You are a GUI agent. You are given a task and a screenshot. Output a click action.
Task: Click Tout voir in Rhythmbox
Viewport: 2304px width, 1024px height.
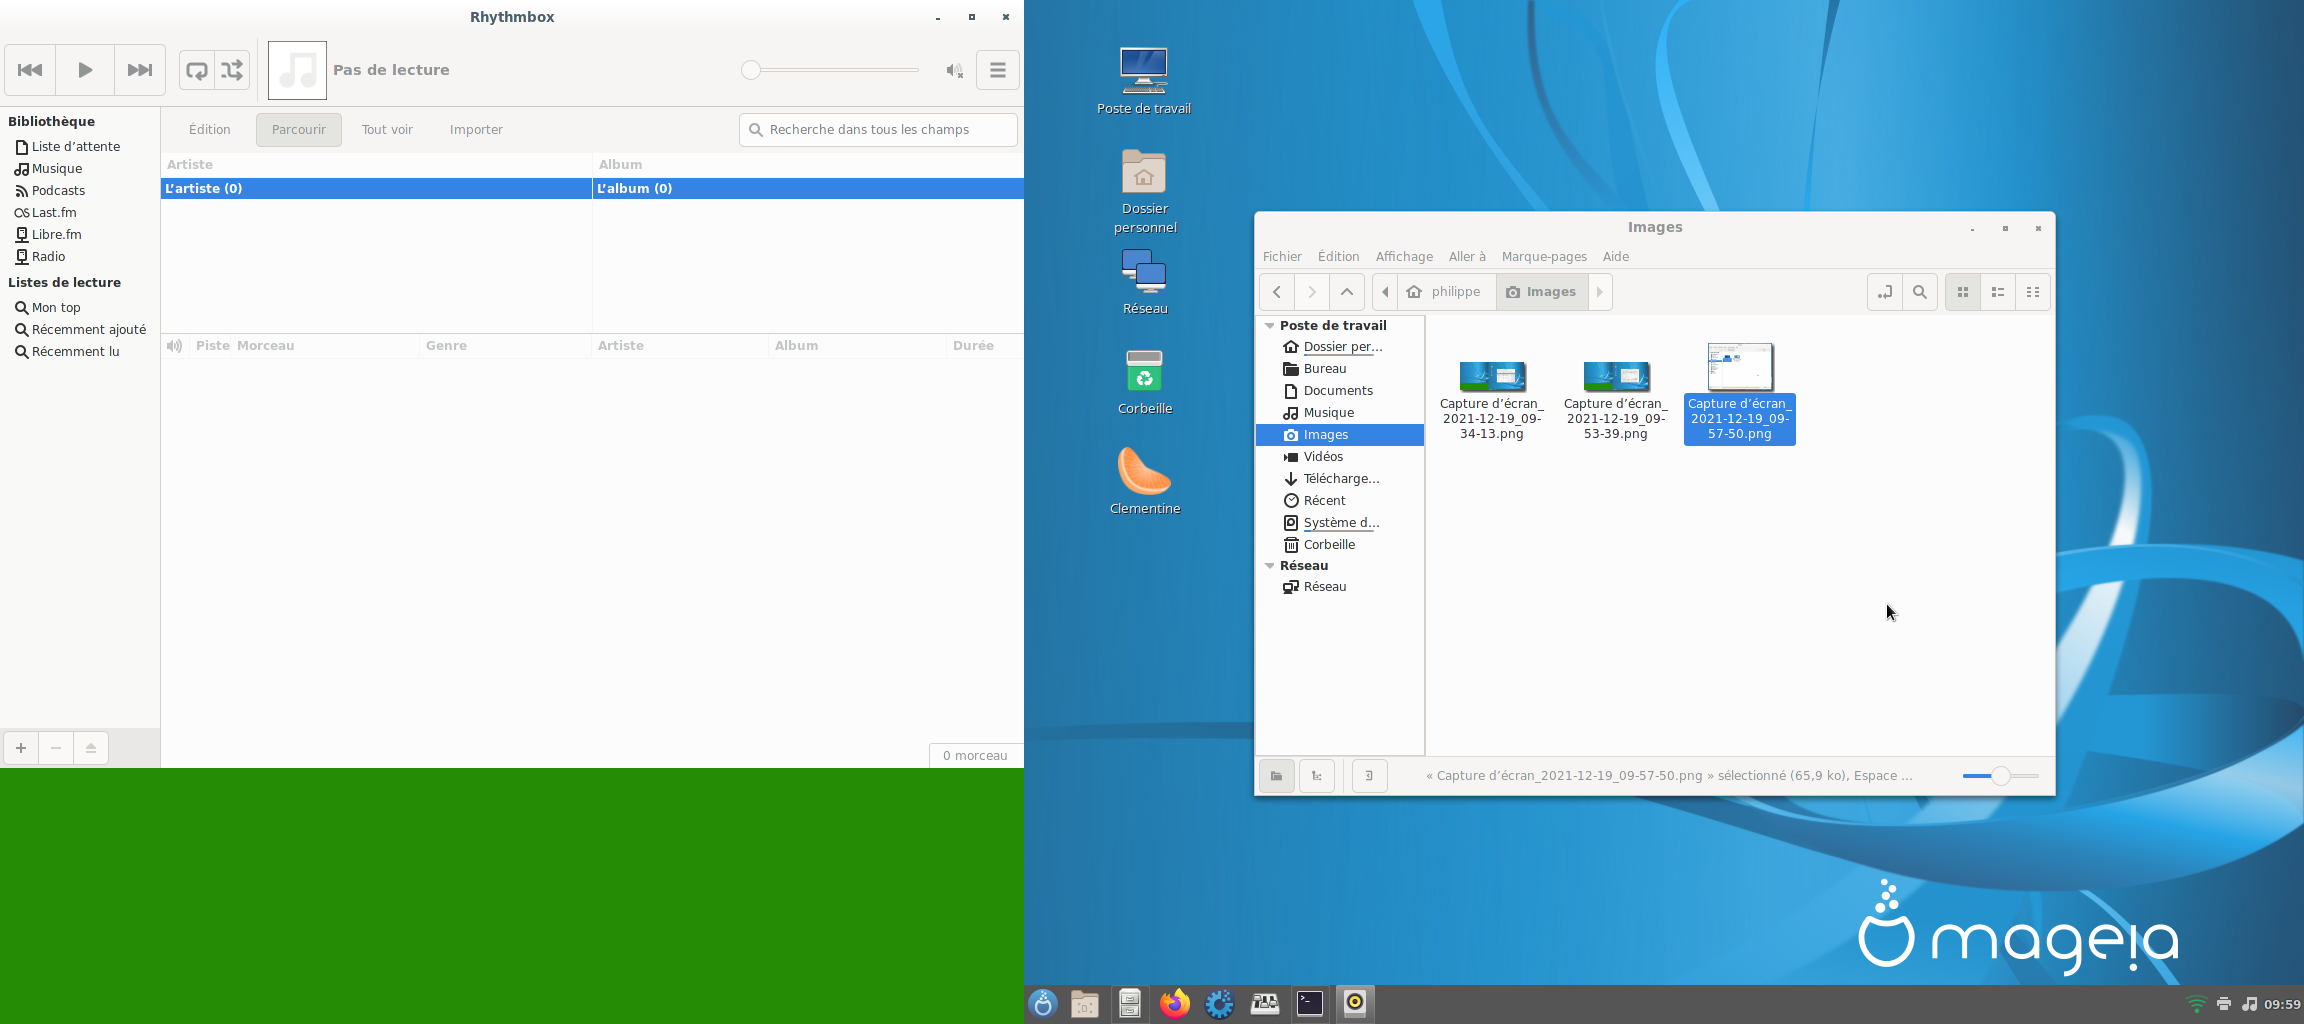(x=388, y=130)
